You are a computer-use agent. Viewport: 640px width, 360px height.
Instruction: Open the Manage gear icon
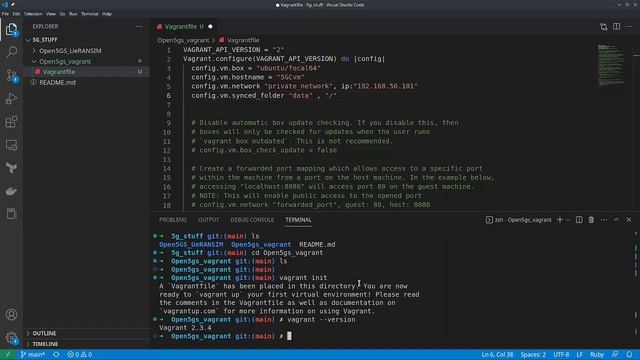pos(11,338)
